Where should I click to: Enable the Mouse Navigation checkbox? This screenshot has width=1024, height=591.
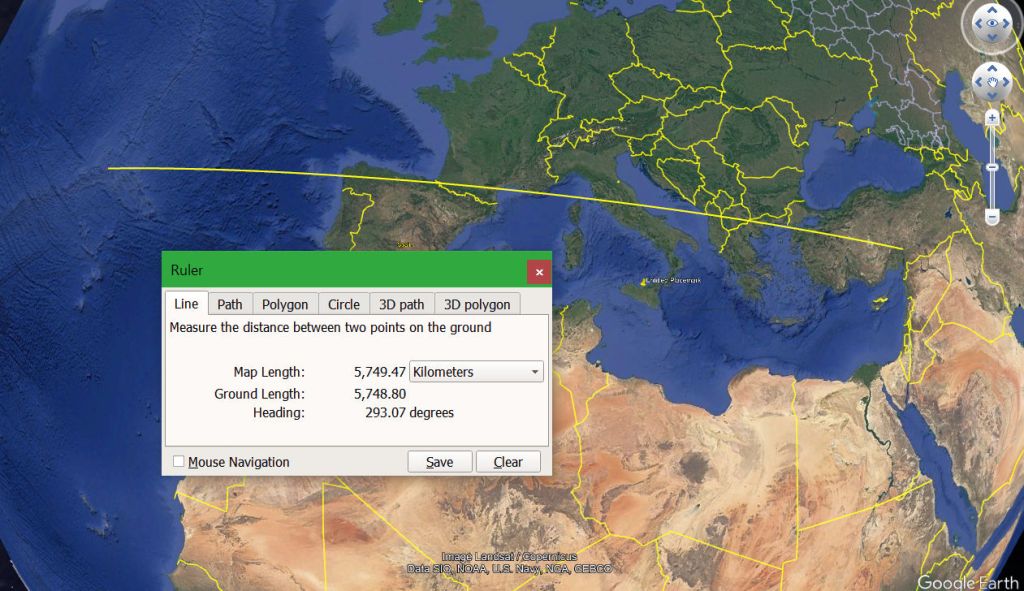pyautogui.click(x=179, y=462)
